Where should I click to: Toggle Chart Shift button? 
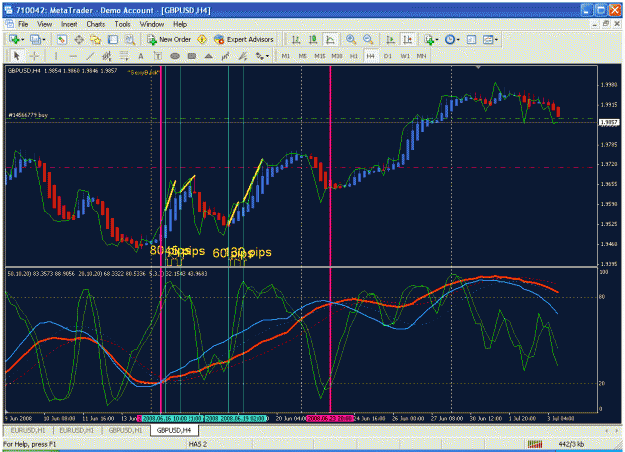407,39
